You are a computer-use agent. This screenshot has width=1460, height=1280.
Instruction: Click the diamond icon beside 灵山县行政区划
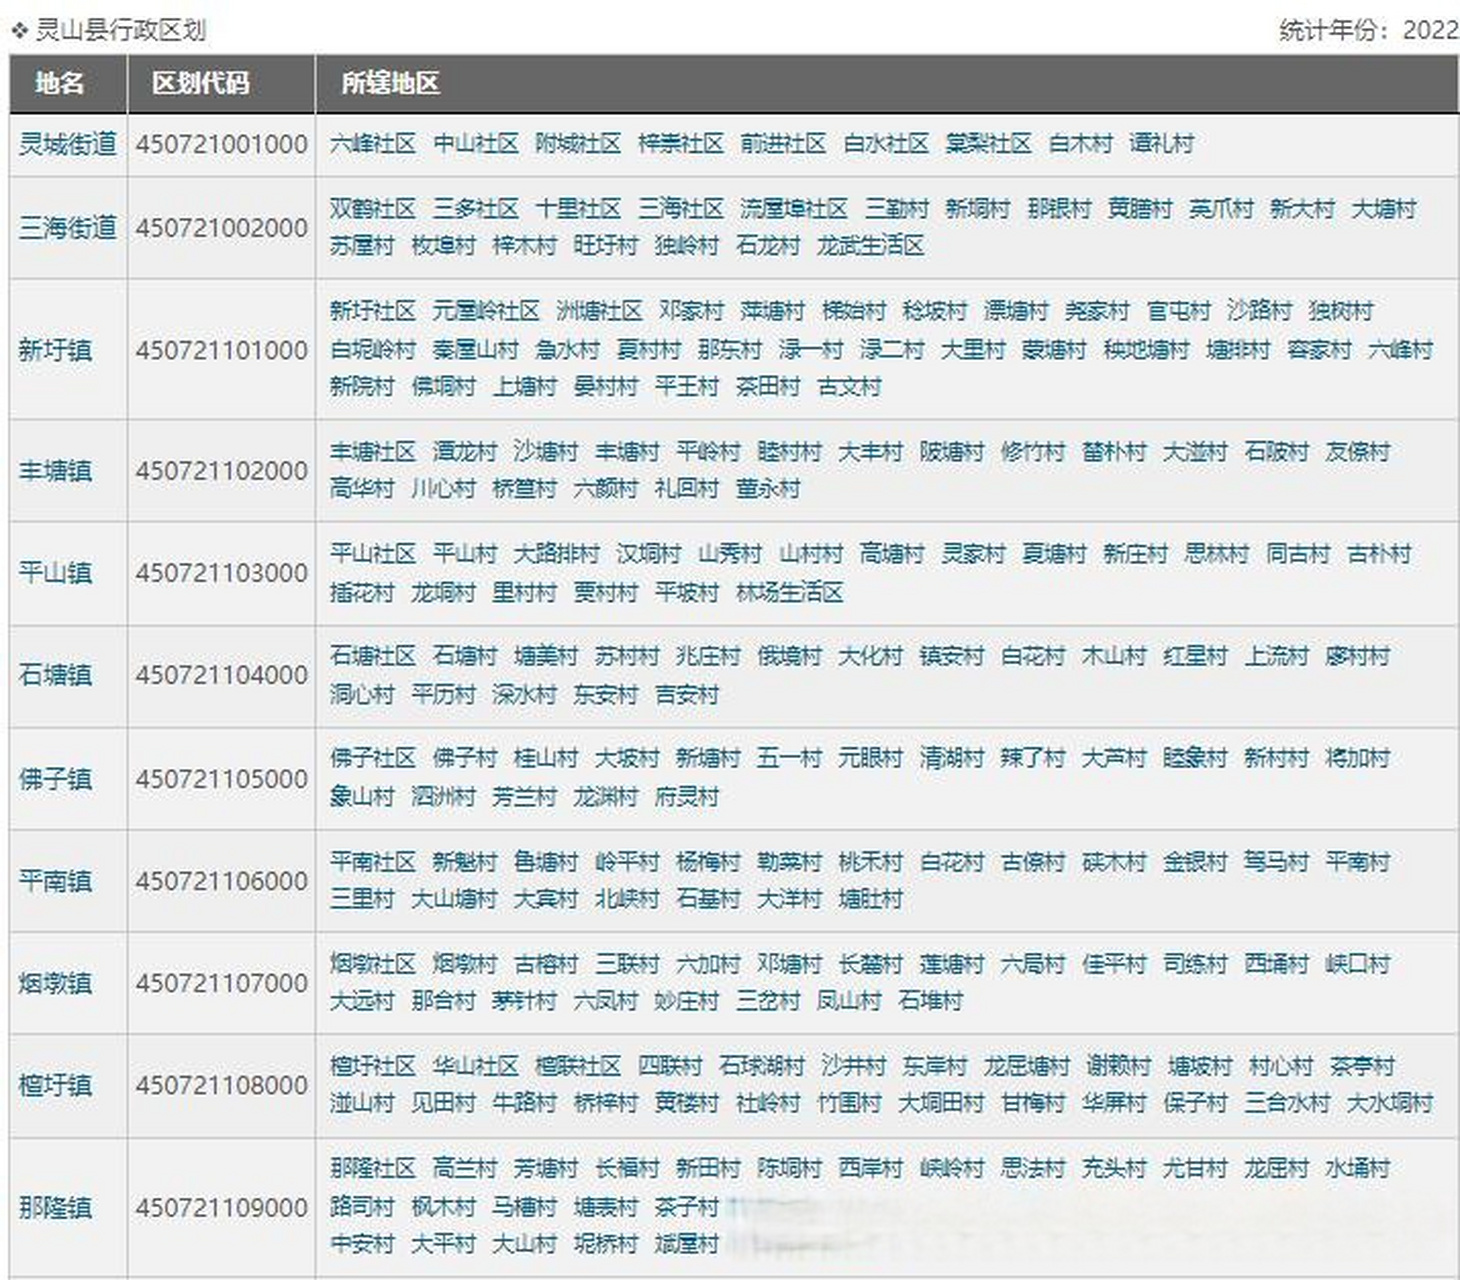tap(19, 31)
